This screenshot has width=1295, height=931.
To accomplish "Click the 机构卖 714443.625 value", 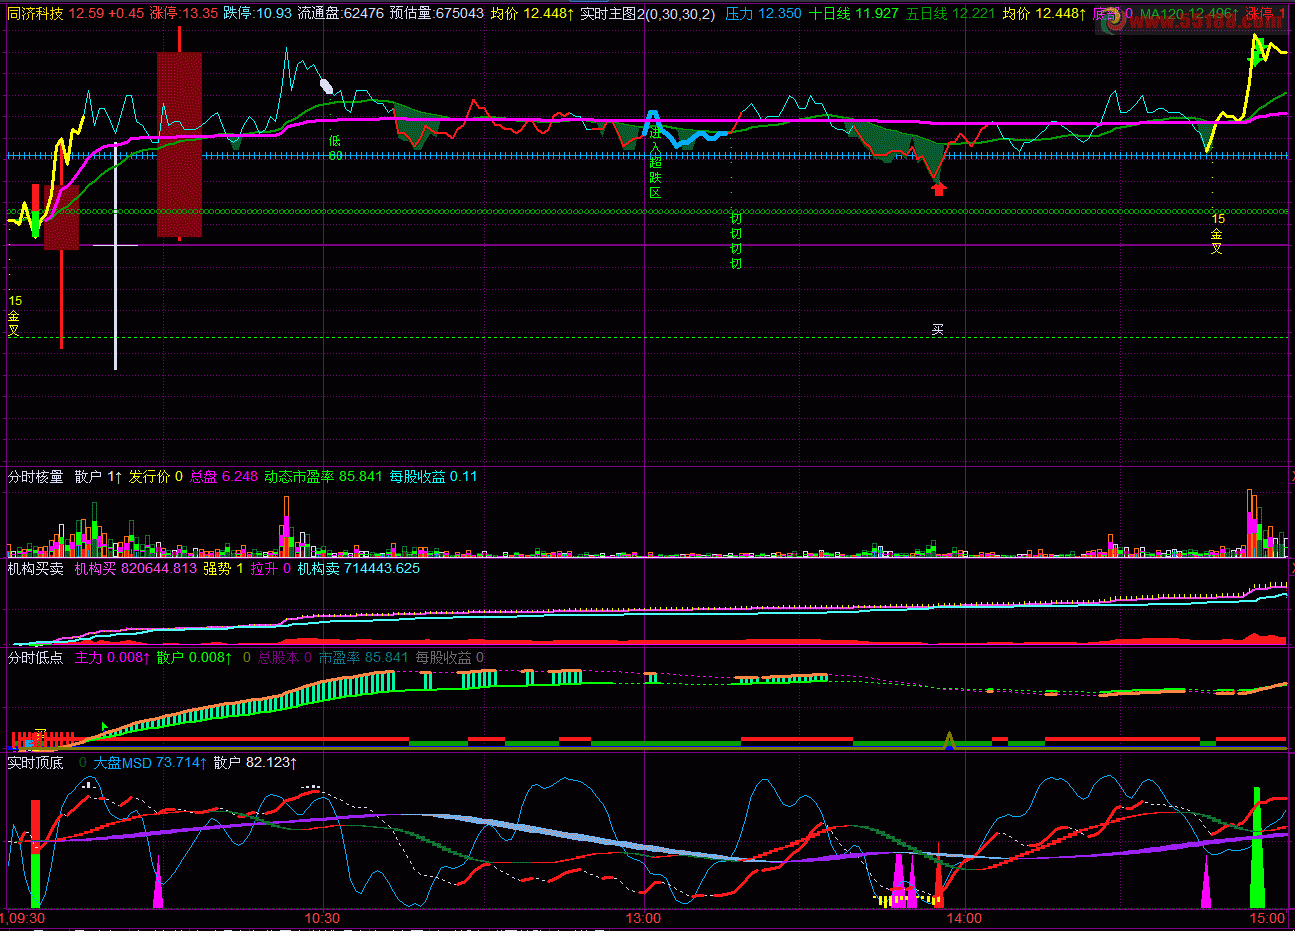I will (x=359, y=568).
